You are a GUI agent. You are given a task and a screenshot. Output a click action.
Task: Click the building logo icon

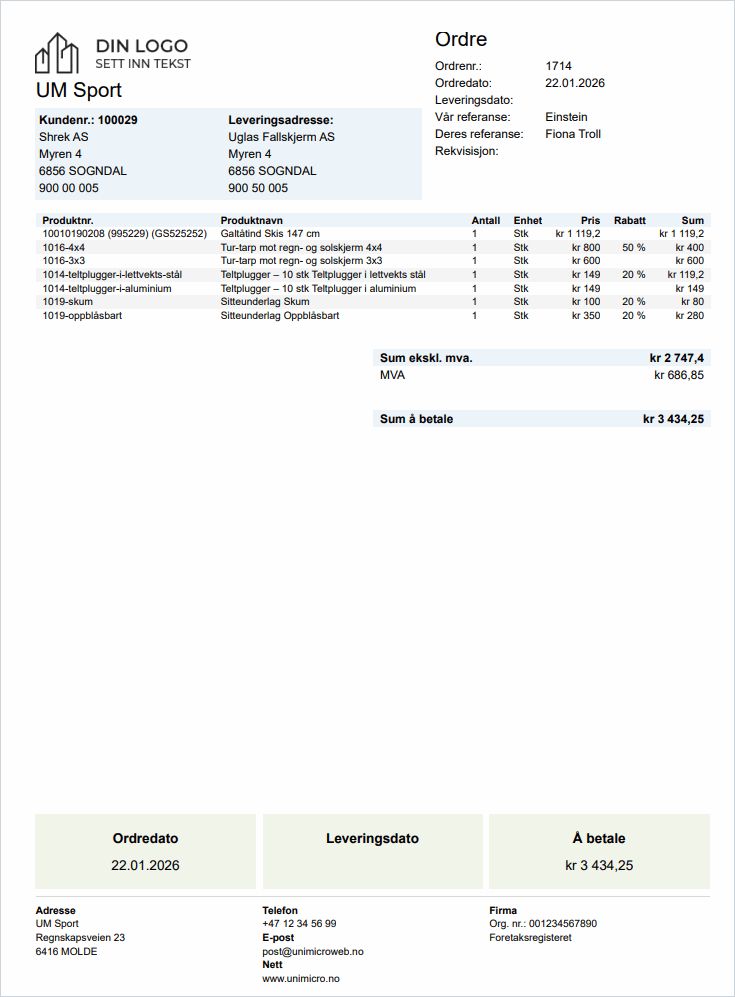[x=57, y=54]
